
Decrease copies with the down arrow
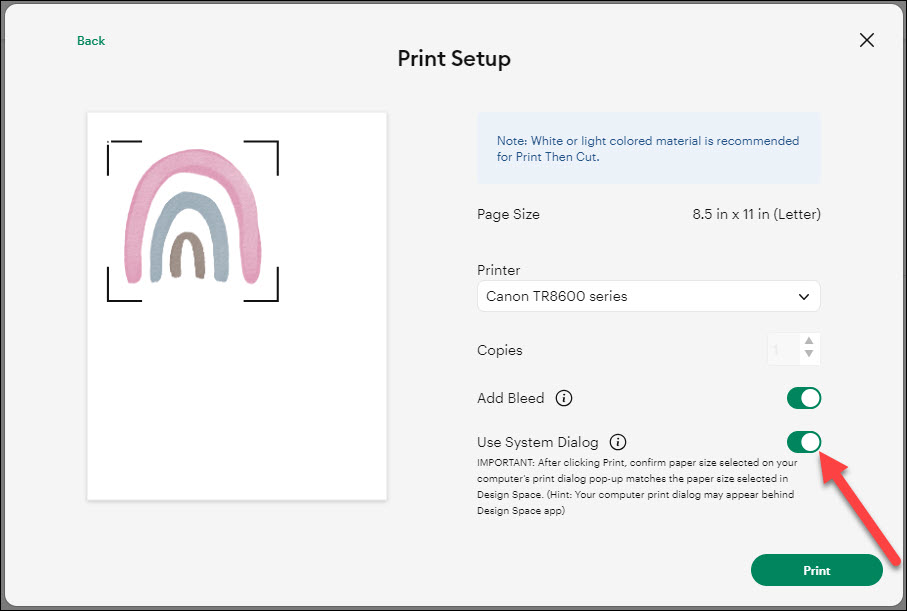[x=809, y=355]
